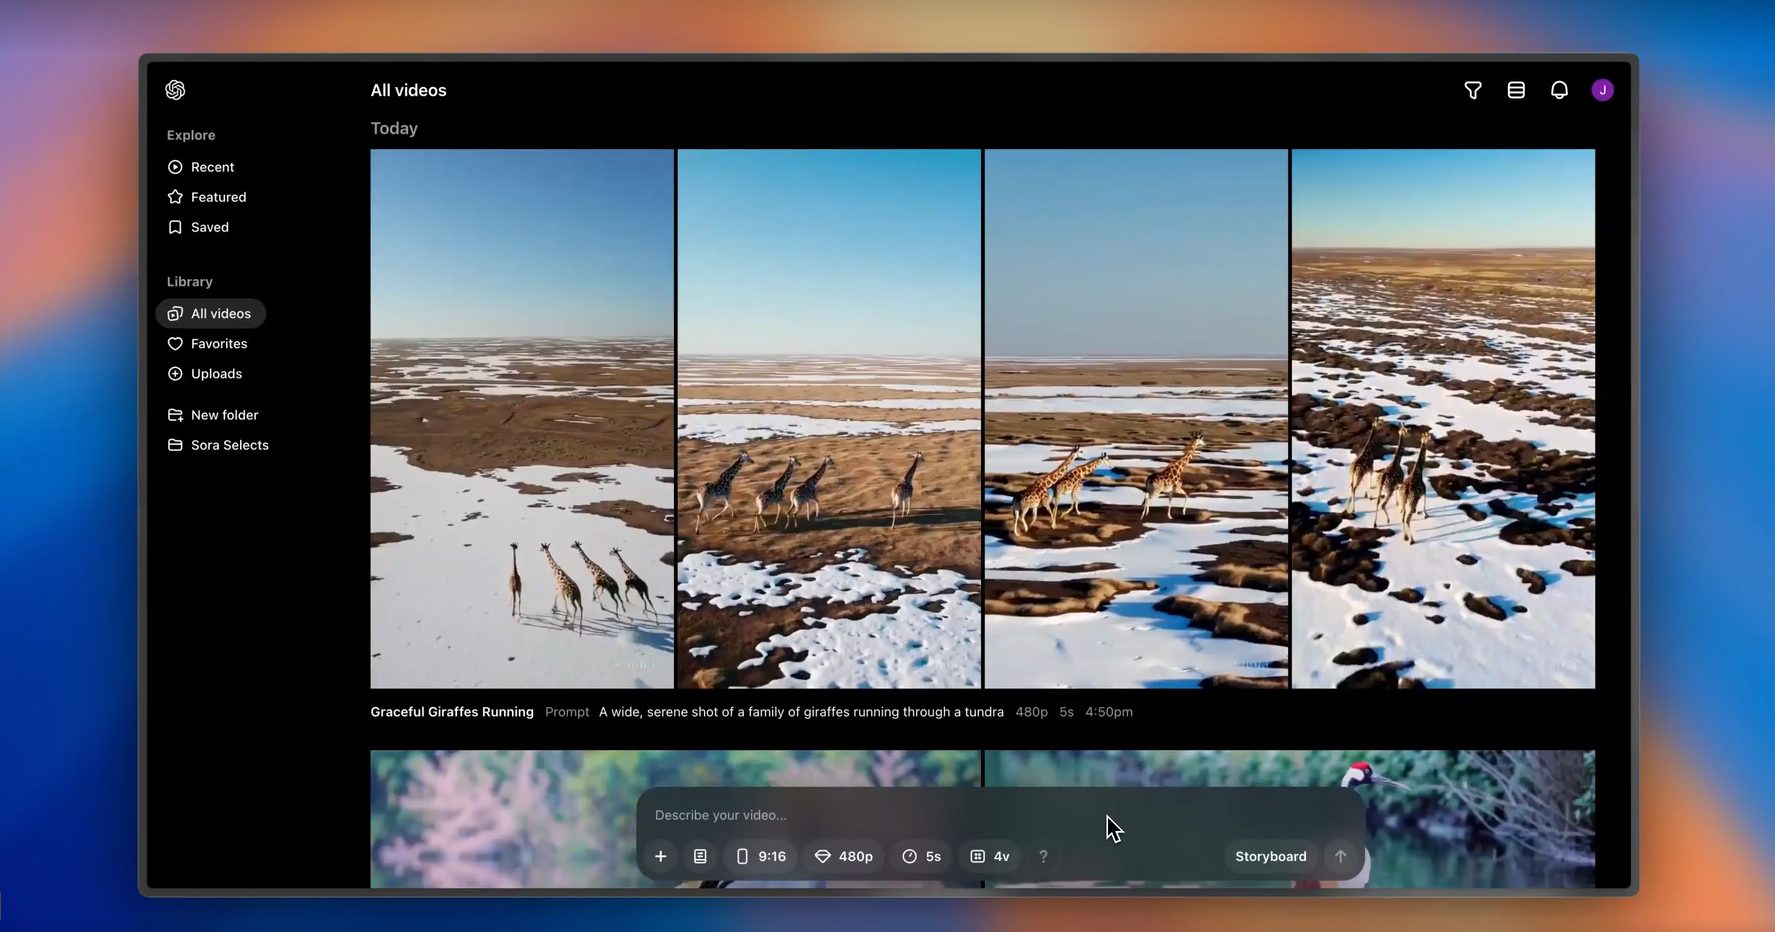Open the filter funnel icon
The image size is (1775, 932).
point(1473,90)
